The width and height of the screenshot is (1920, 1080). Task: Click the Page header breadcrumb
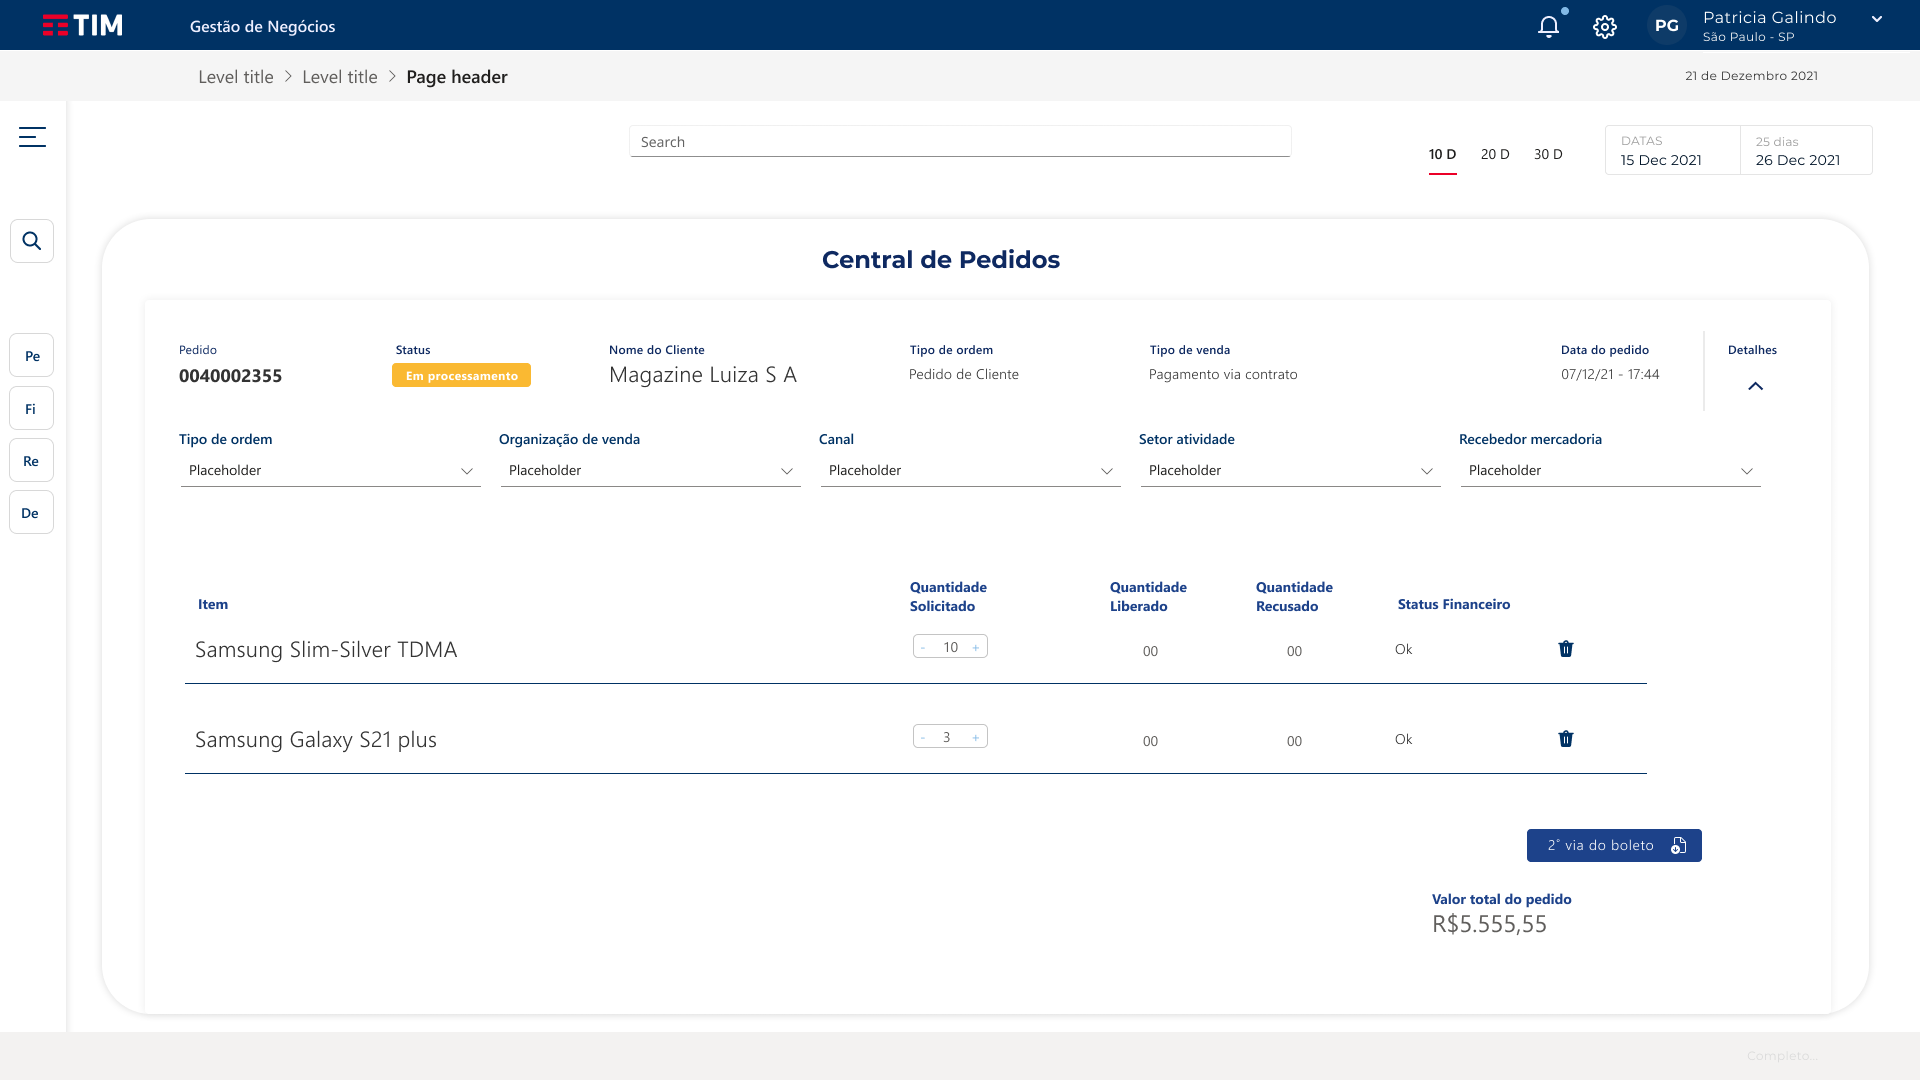pyautogui.click(x=457, y=77)
